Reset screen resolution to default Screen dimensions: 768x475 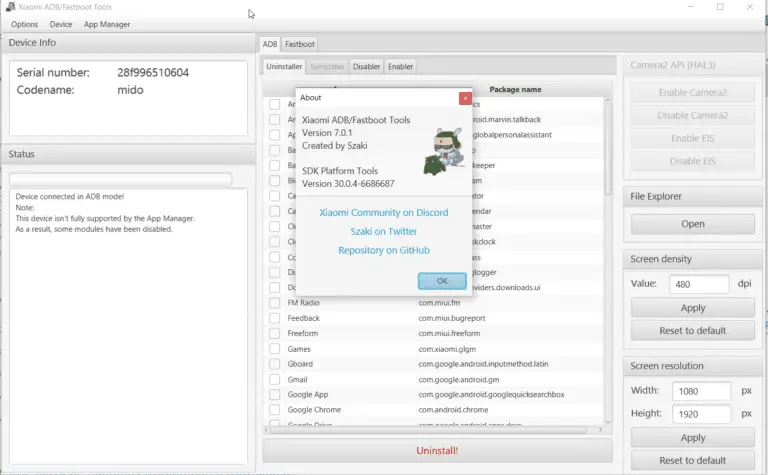click(x=693, y=460)
